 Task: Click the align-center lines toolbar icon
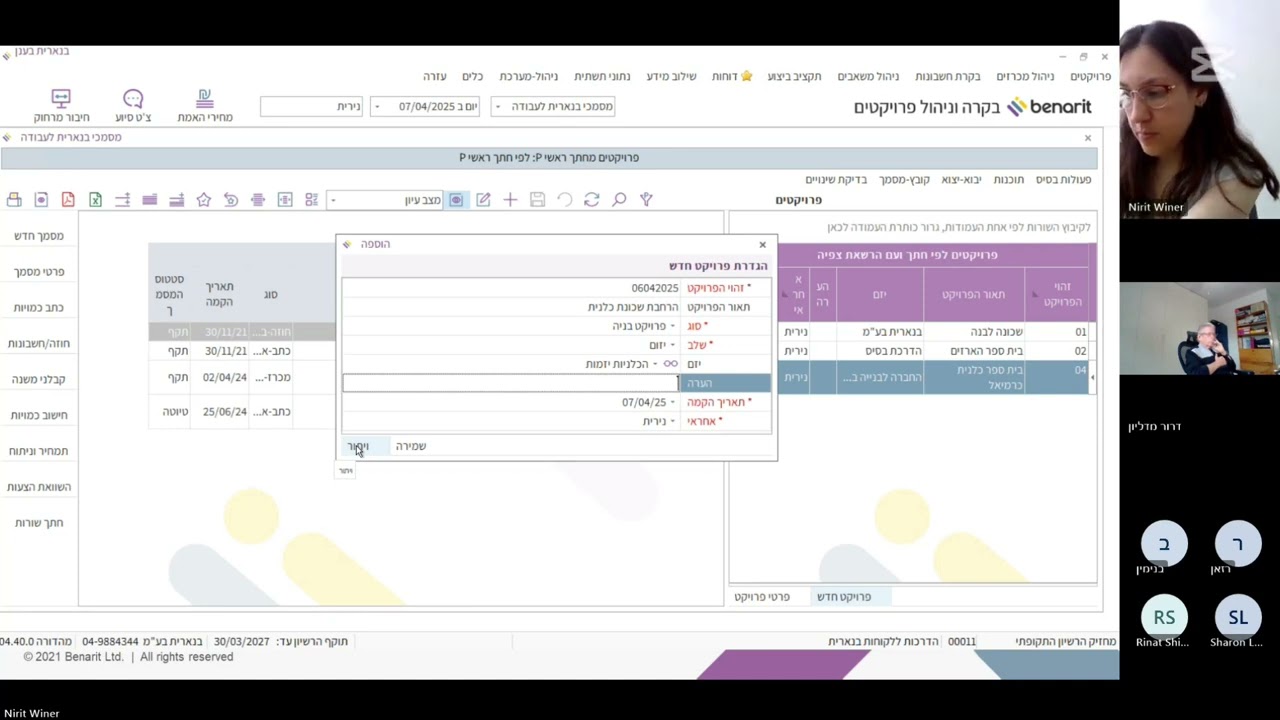coord(258,200)
